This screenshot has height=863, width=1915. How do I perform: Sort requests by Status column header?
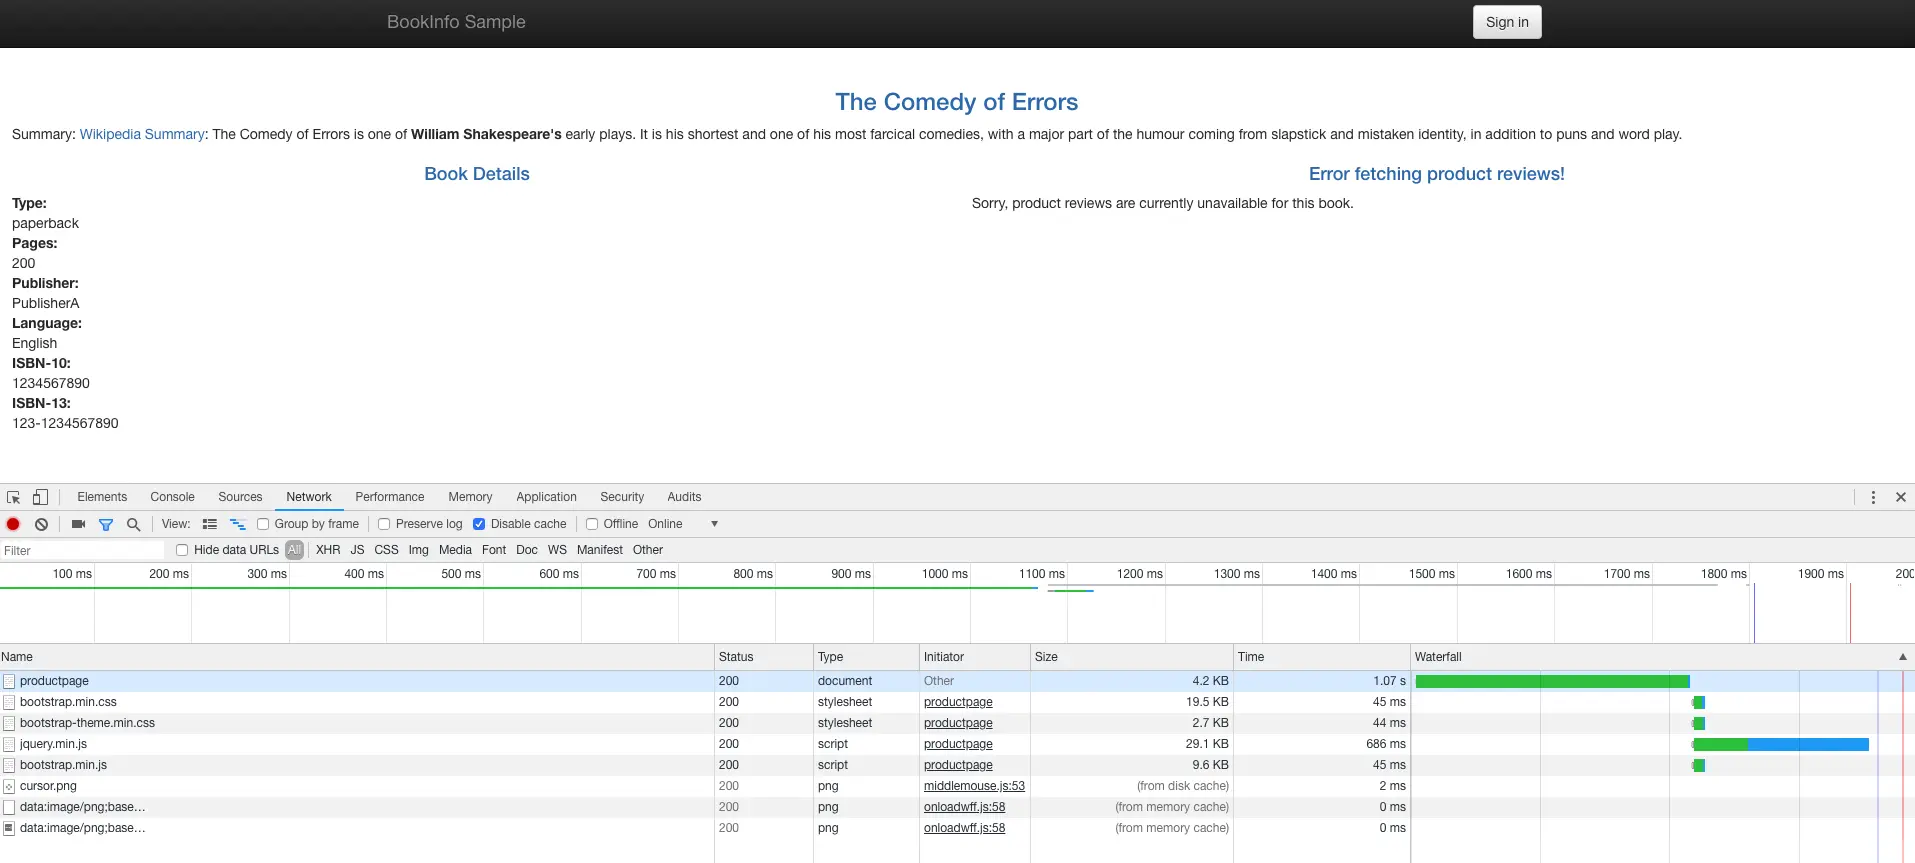pyautogui.click(x=764, y=657)
